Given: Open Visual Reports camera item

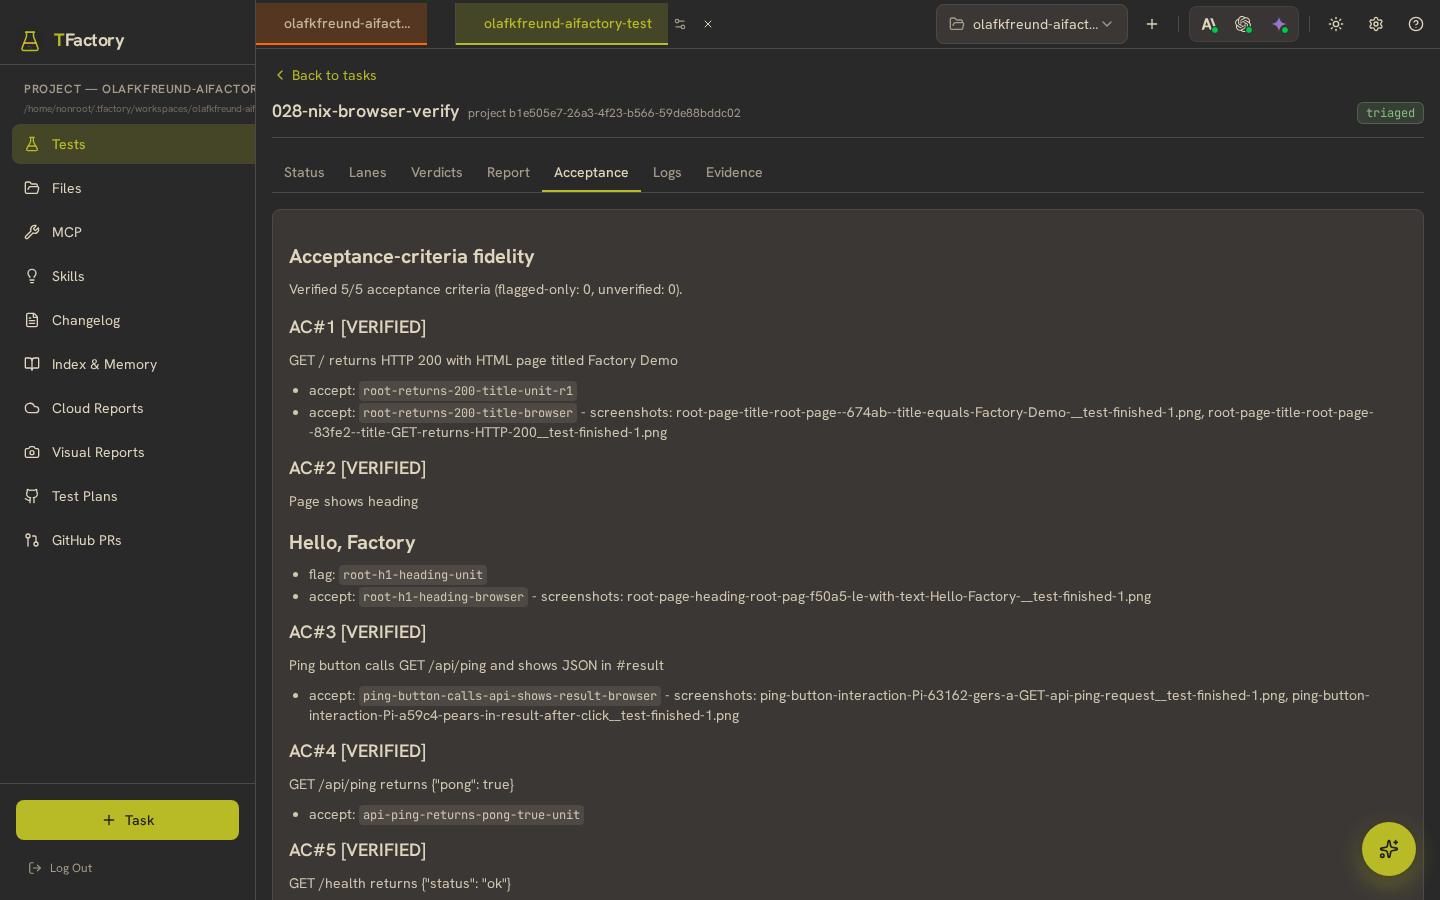Looking at the screenshot, I should (134, 452).
